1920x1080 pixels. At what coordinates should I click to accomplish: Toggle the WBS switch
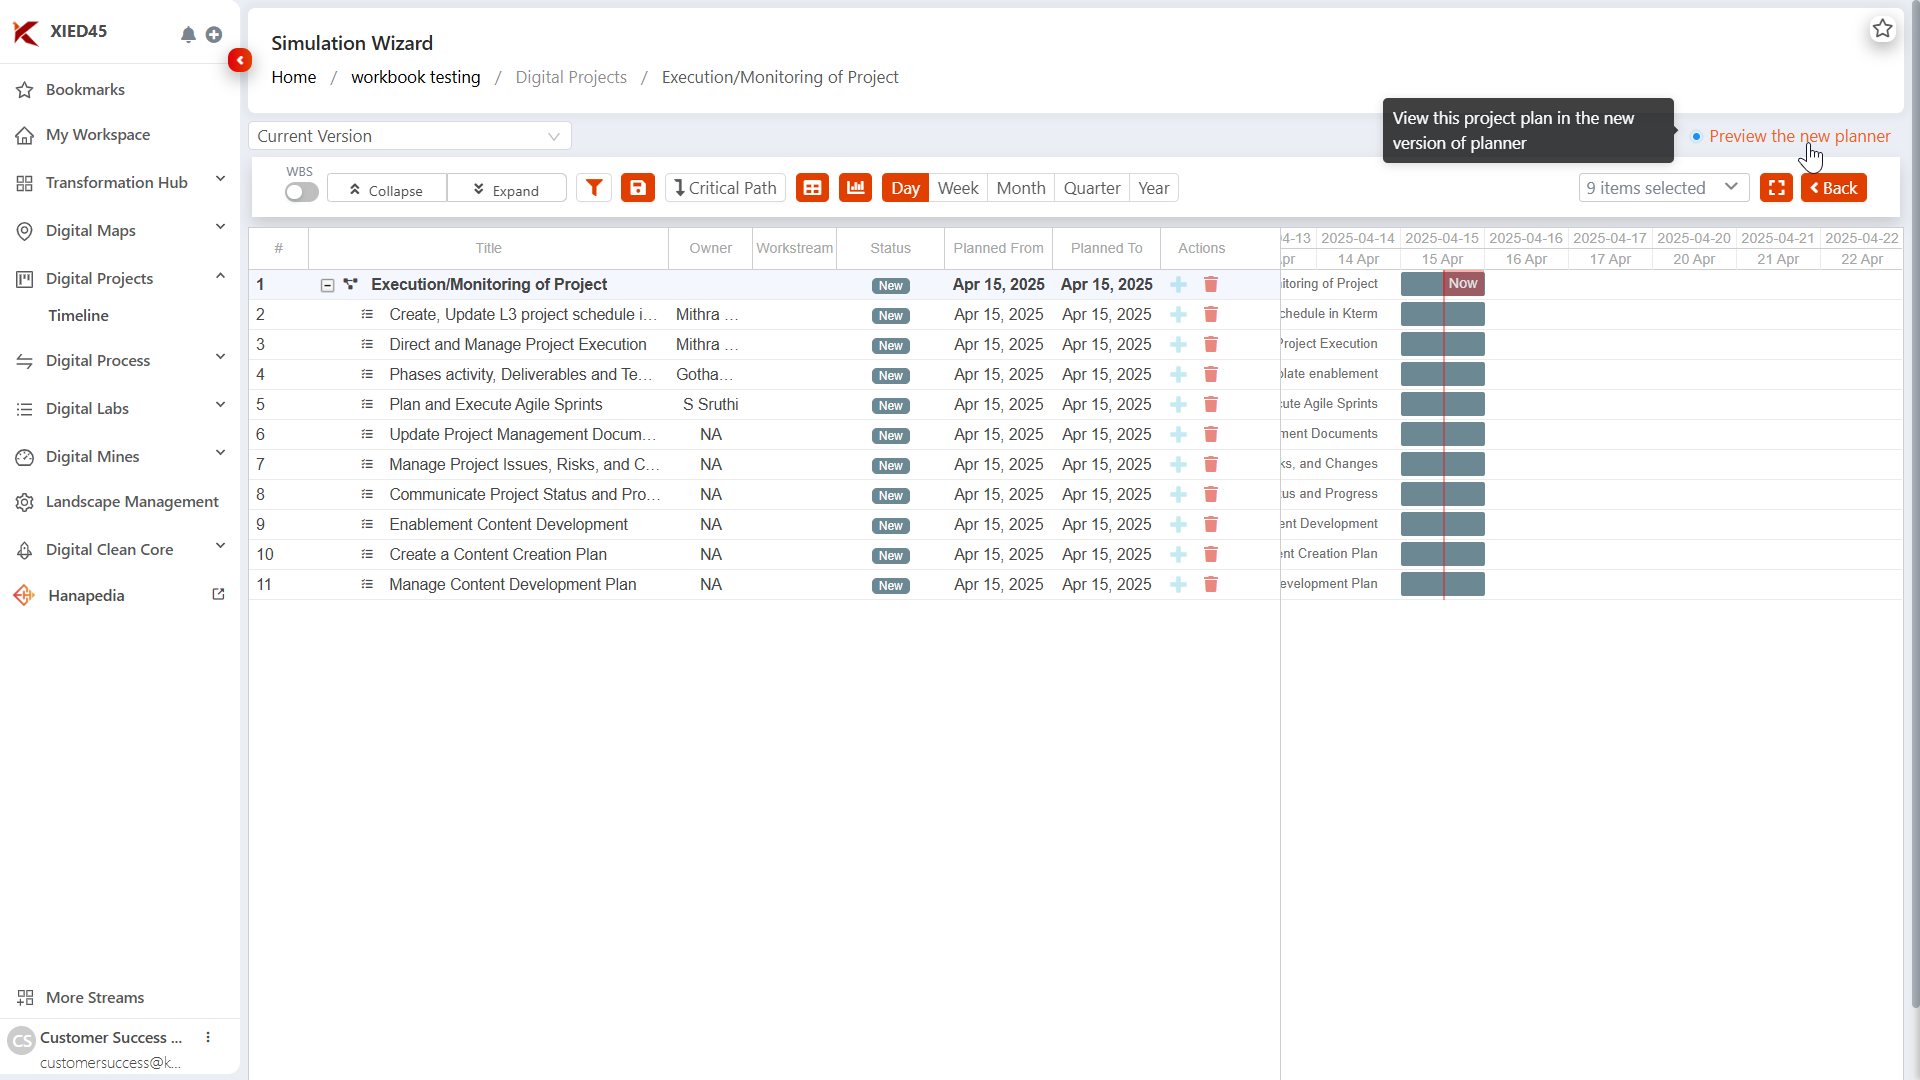tap(301, 192)
